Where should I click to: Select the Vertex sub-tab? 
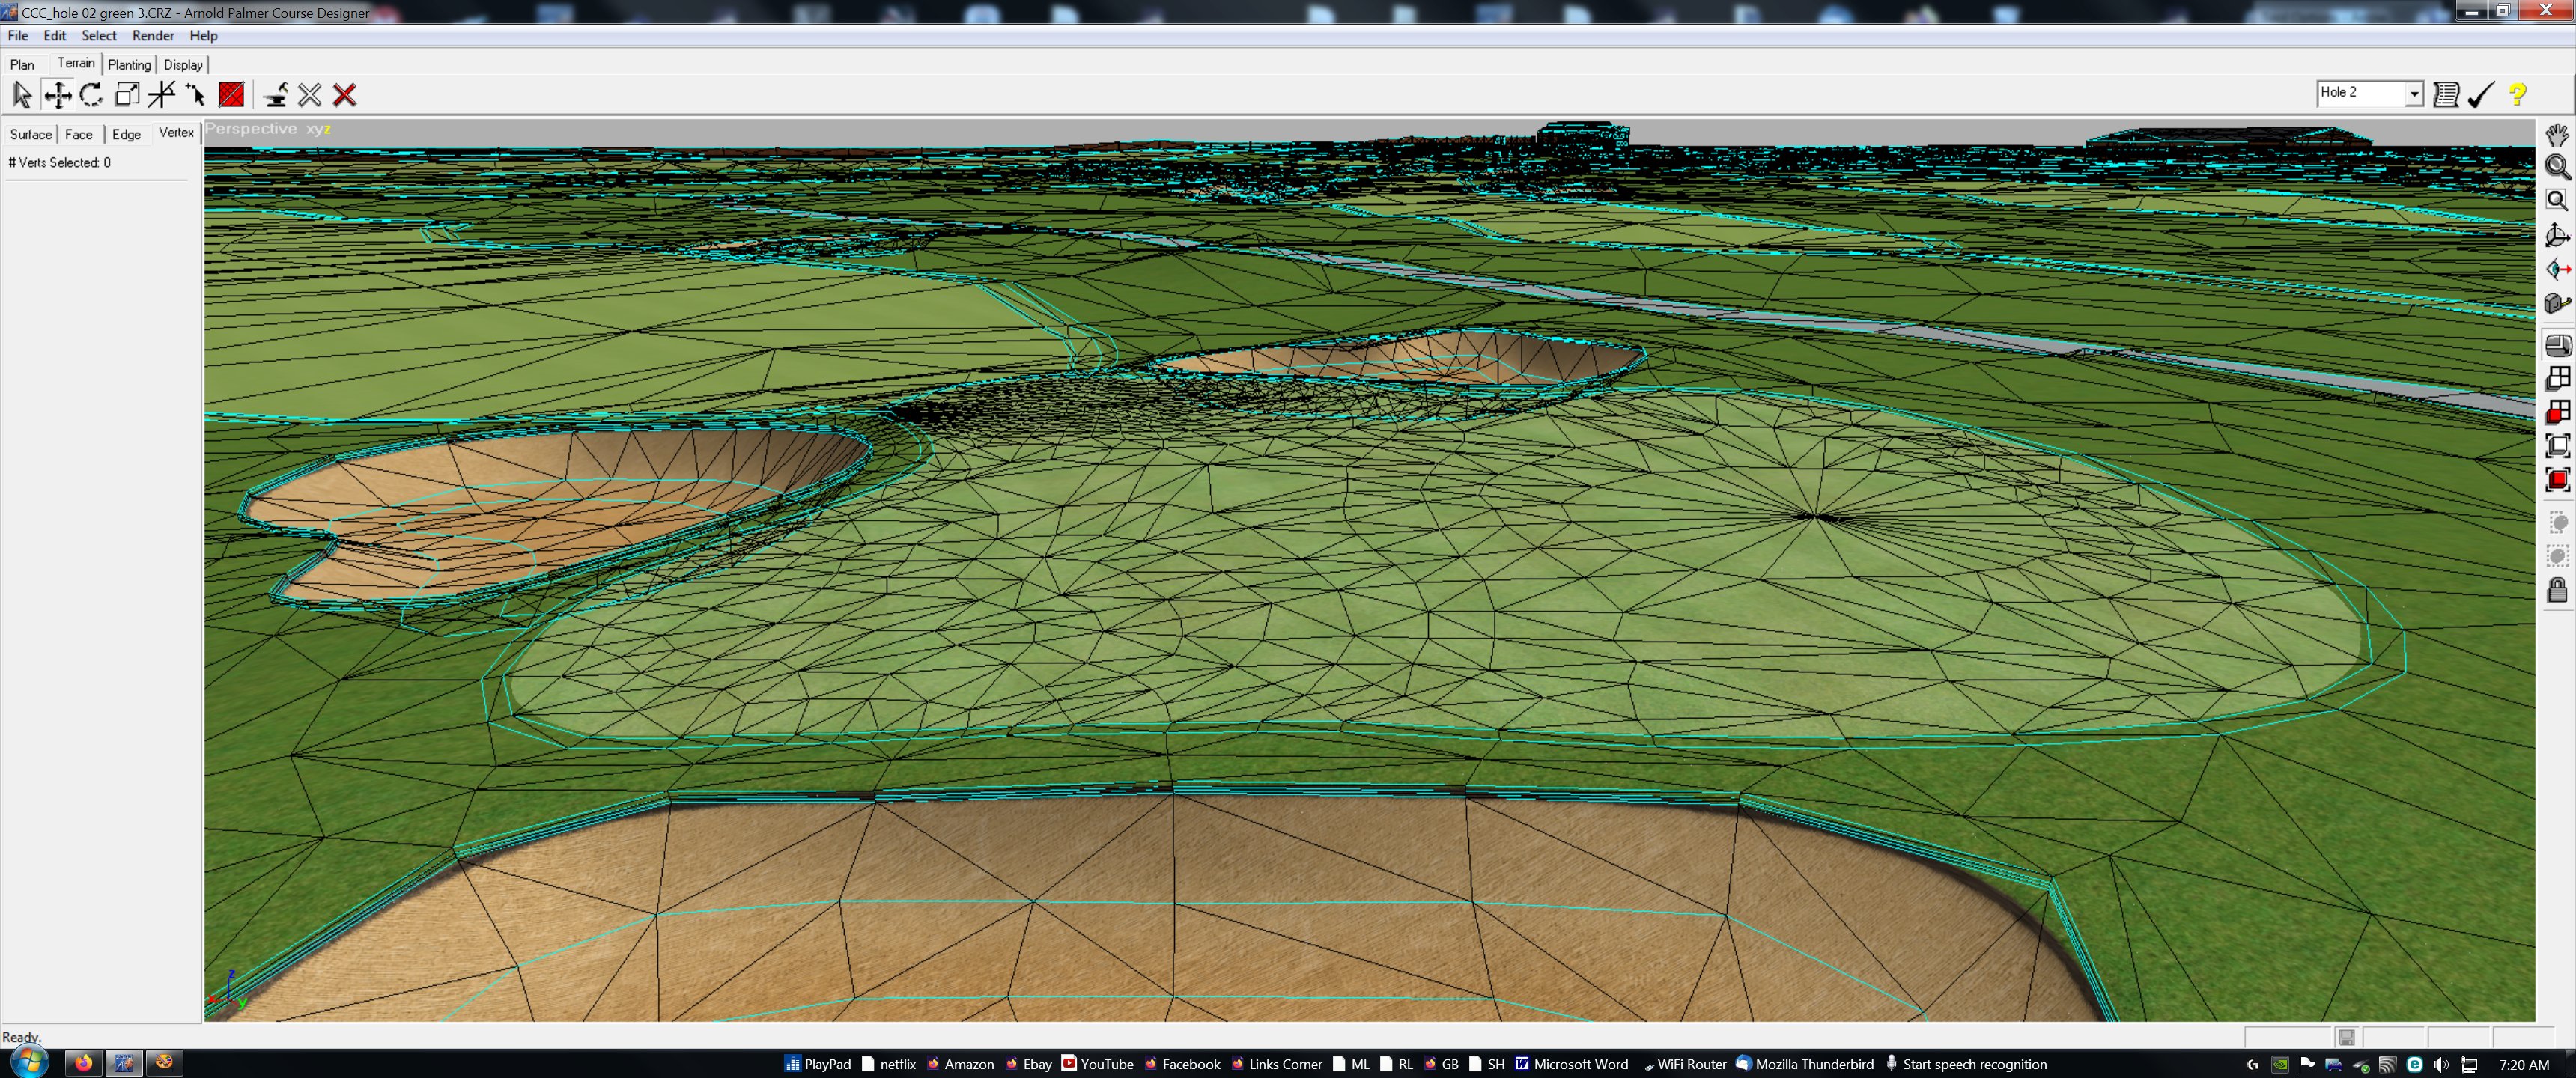[176, 132]
